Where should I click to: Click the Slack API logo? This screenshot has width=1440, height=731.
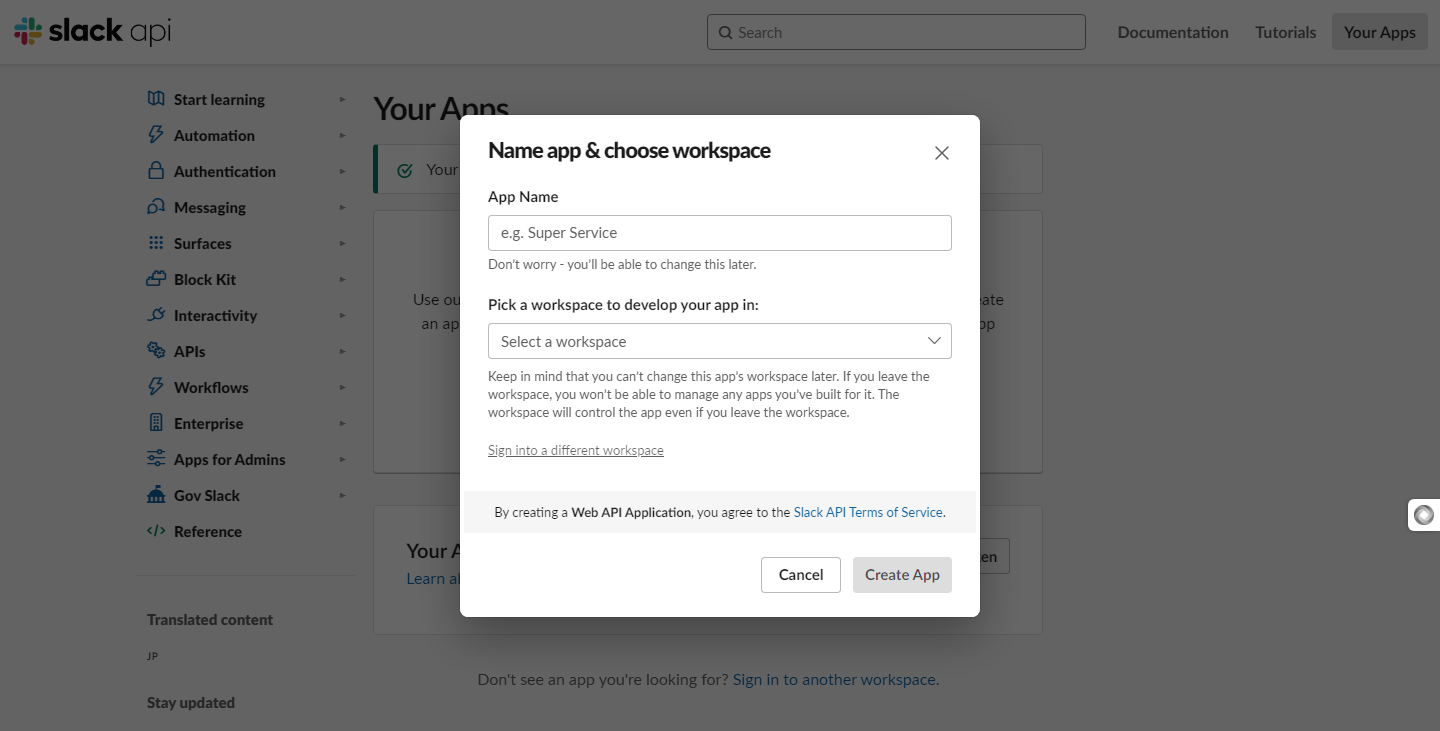click(92, 32)
